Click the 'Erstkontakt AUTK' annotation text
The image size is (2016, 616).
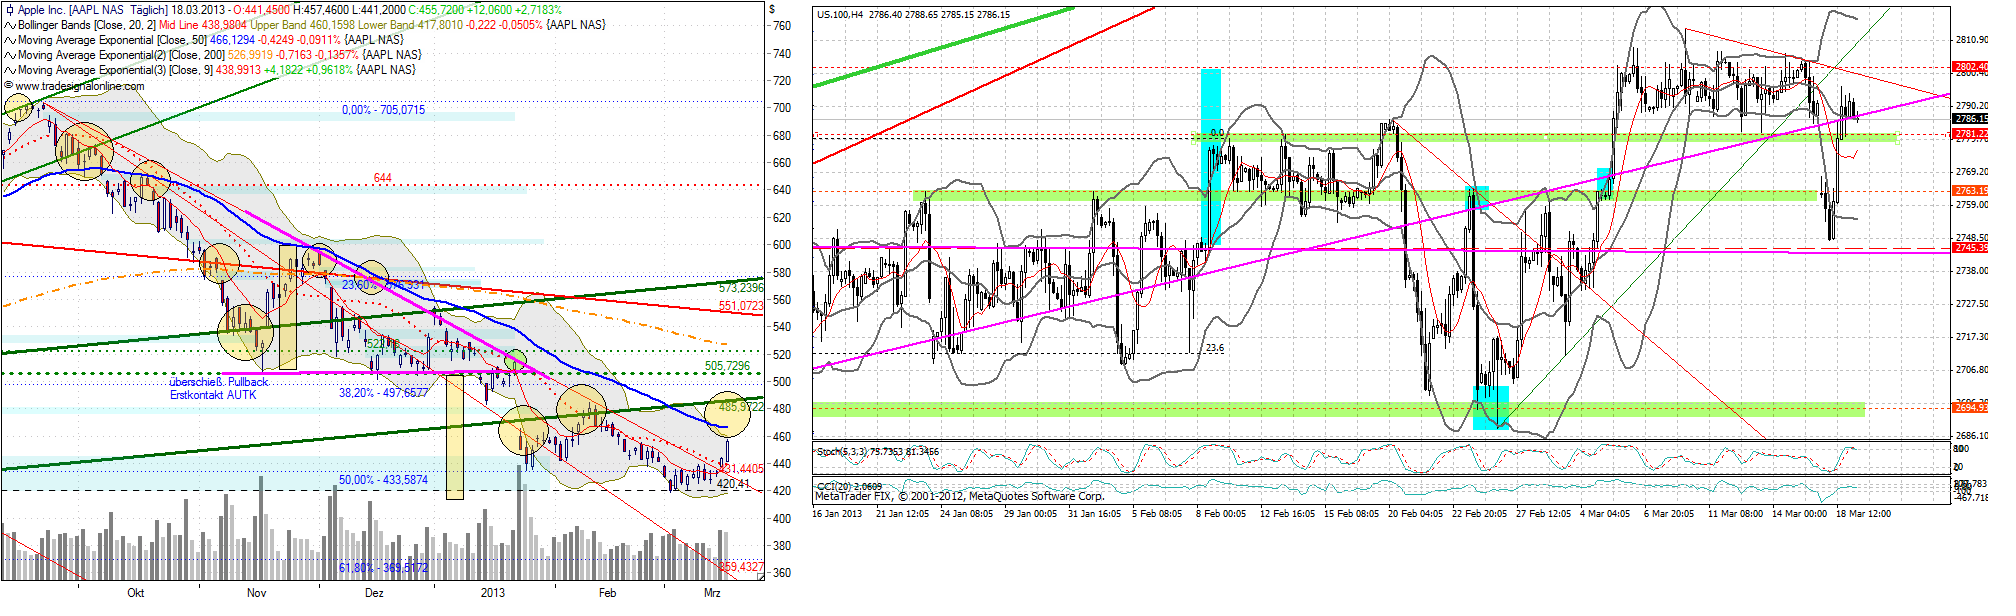tap(213, 395)
